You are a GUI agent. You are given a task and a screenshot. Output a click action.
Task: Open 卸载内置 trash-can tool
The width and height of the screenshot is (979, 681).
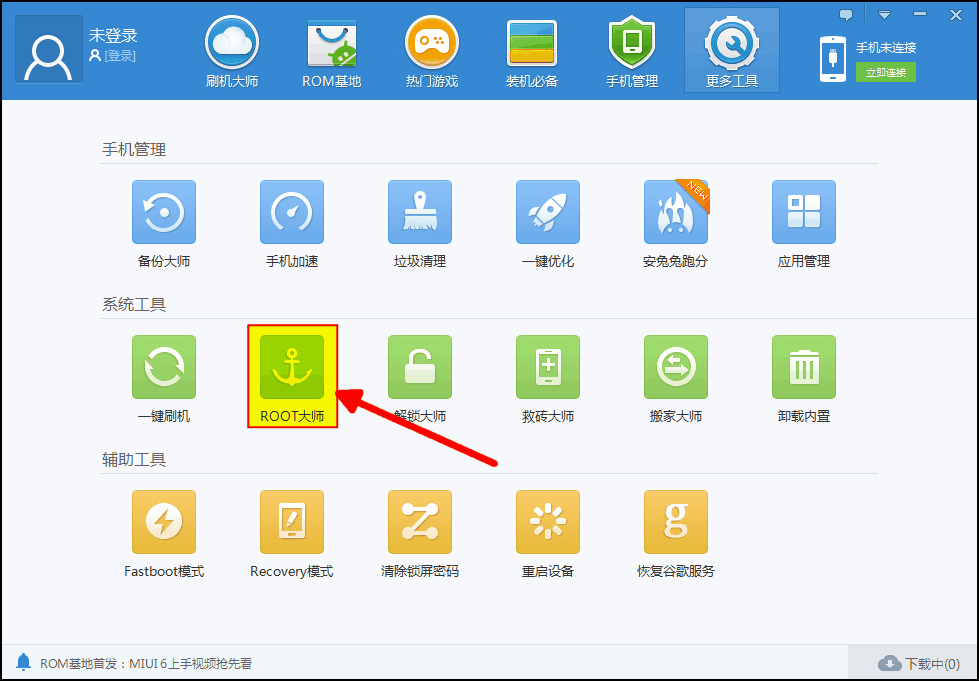[804, 367]
